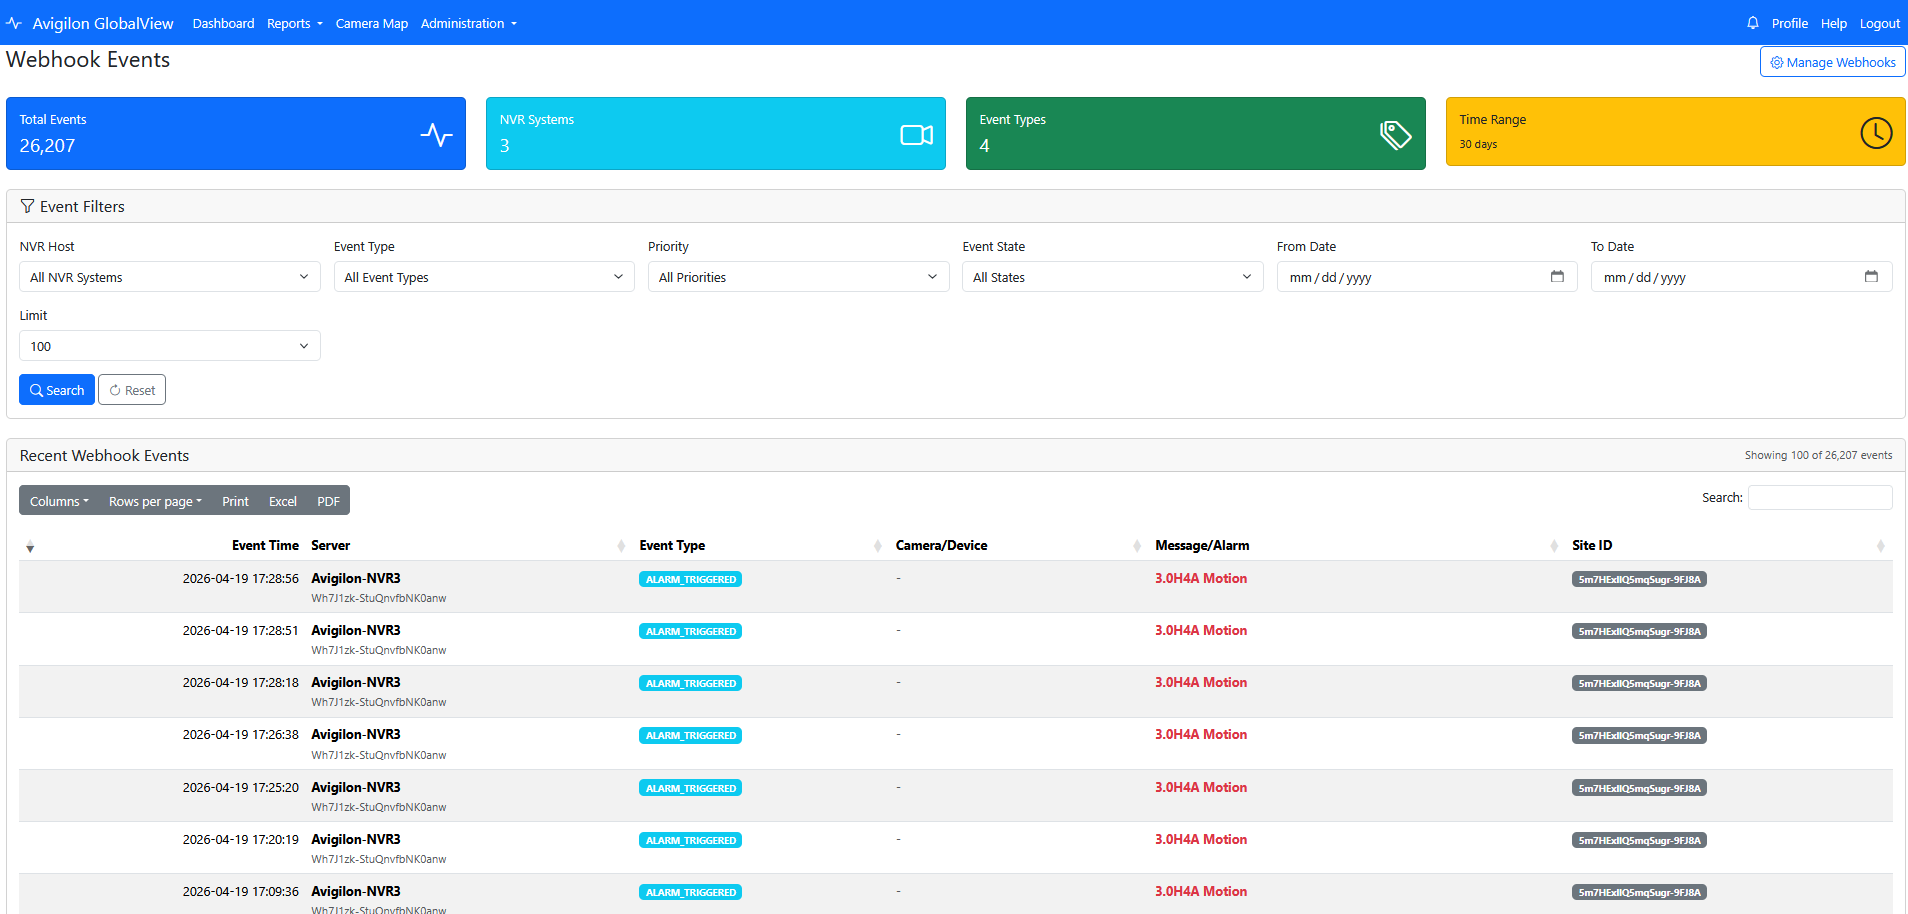Click 3.0H4A Motion in the 17:28:51 row
Image resolution: width=1908 pixels, height=914 pixels.
pos(1201,630)
